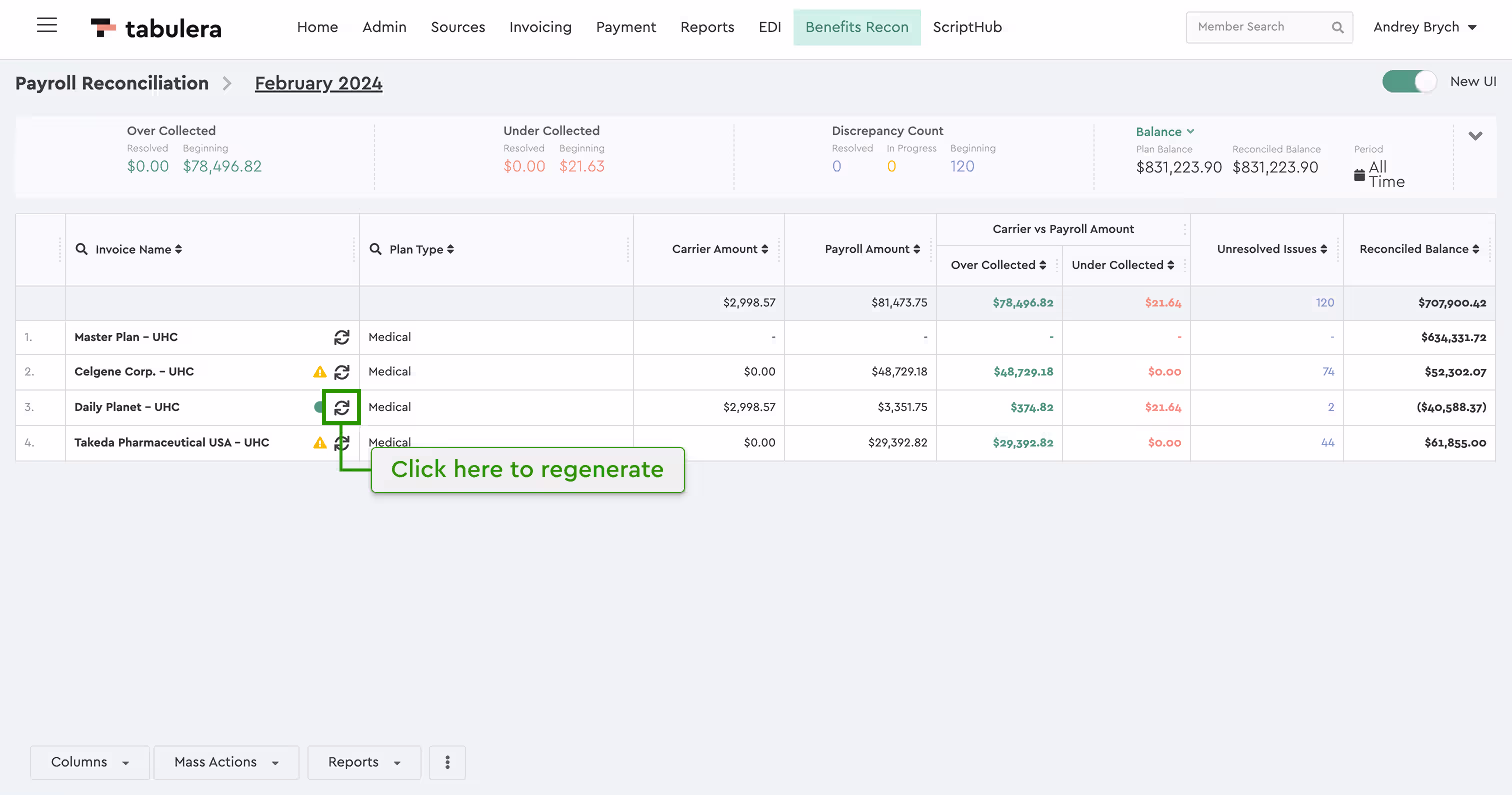This screenshot has height=800, width=1512.
Task: Click the 2 unresolved issues for Daily Planet
Action: [x=1331, y=407]
